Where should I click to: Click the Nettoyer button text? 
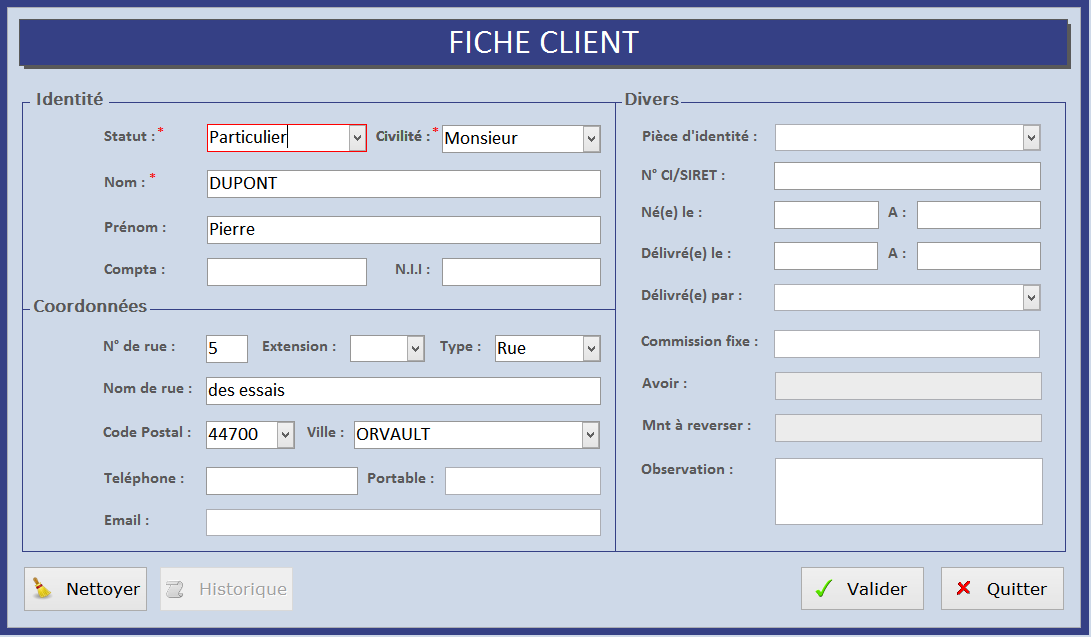(103, 589)
